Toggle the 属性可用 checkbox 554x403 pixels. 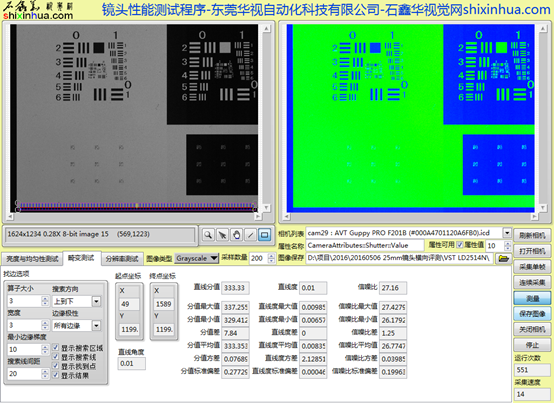click(x=460, y=245)
